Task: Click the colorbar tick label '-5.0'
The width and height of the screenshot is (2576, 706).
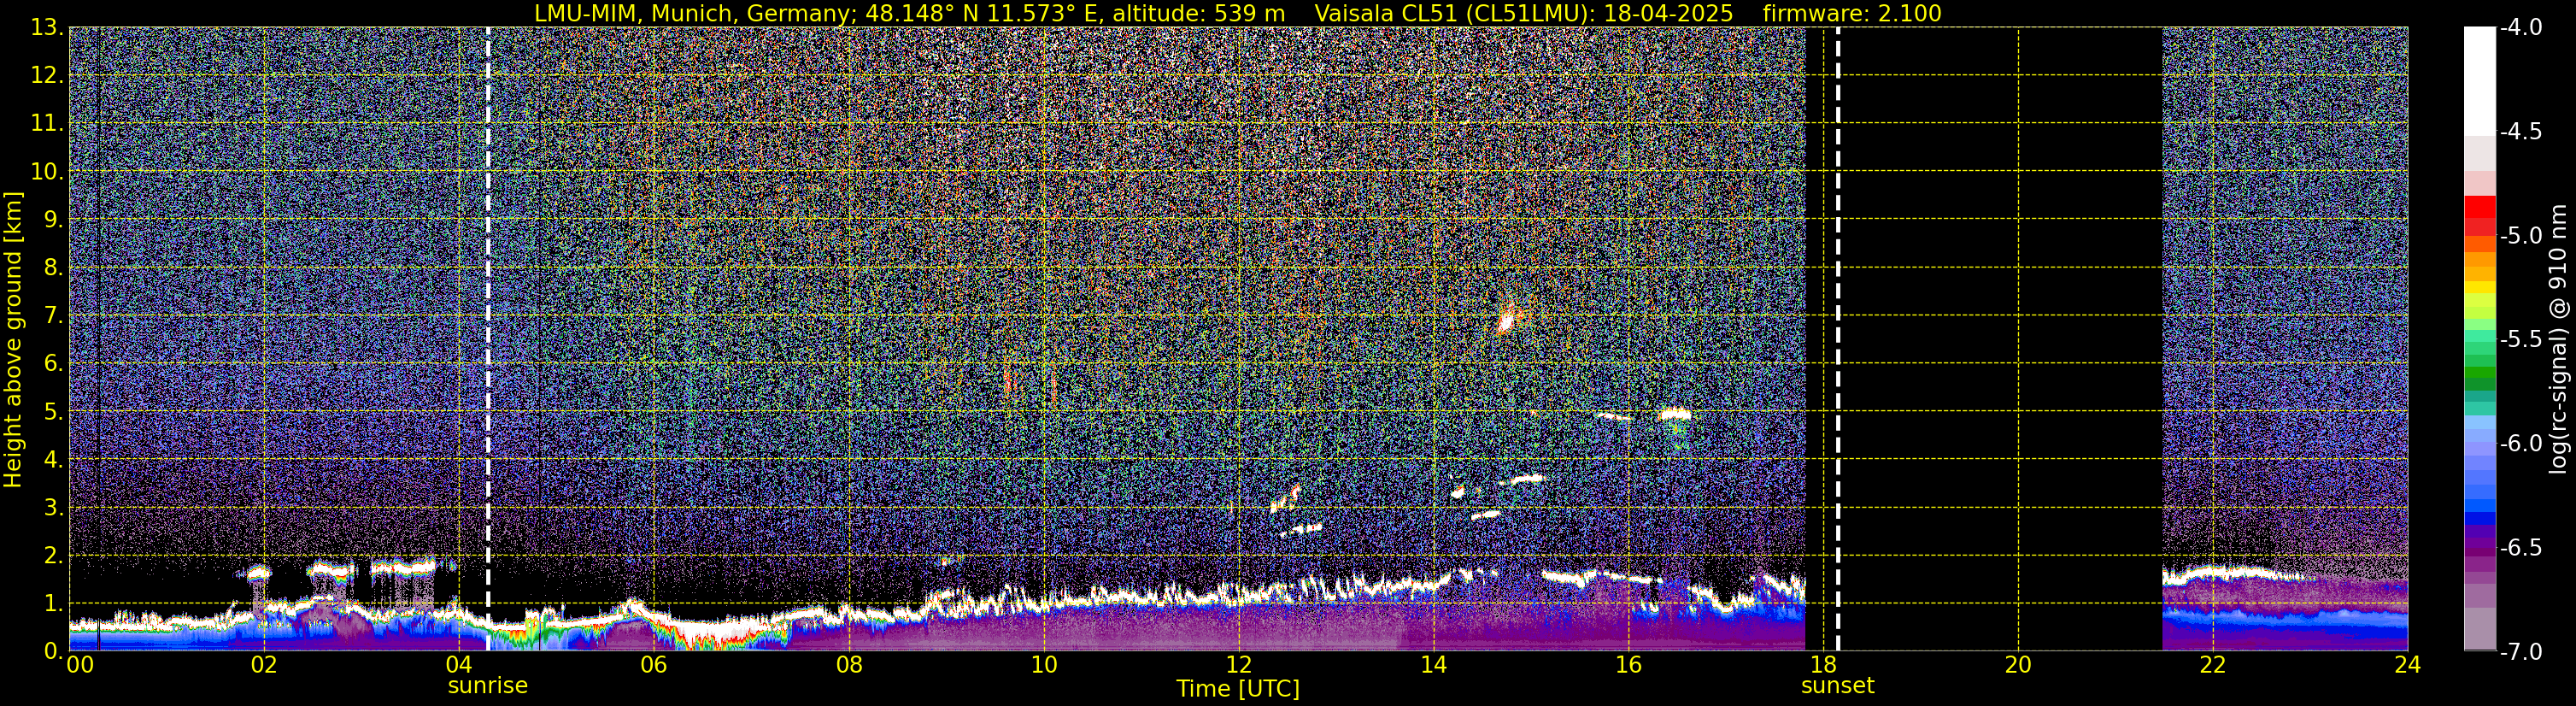Action: click(x=2521, y=236)
